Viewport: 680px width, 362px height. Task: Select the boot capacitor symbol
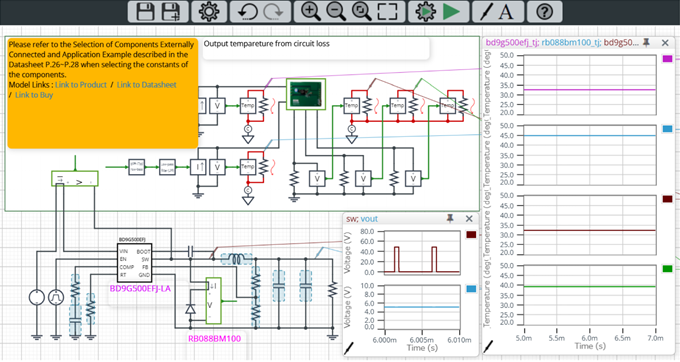190,251
